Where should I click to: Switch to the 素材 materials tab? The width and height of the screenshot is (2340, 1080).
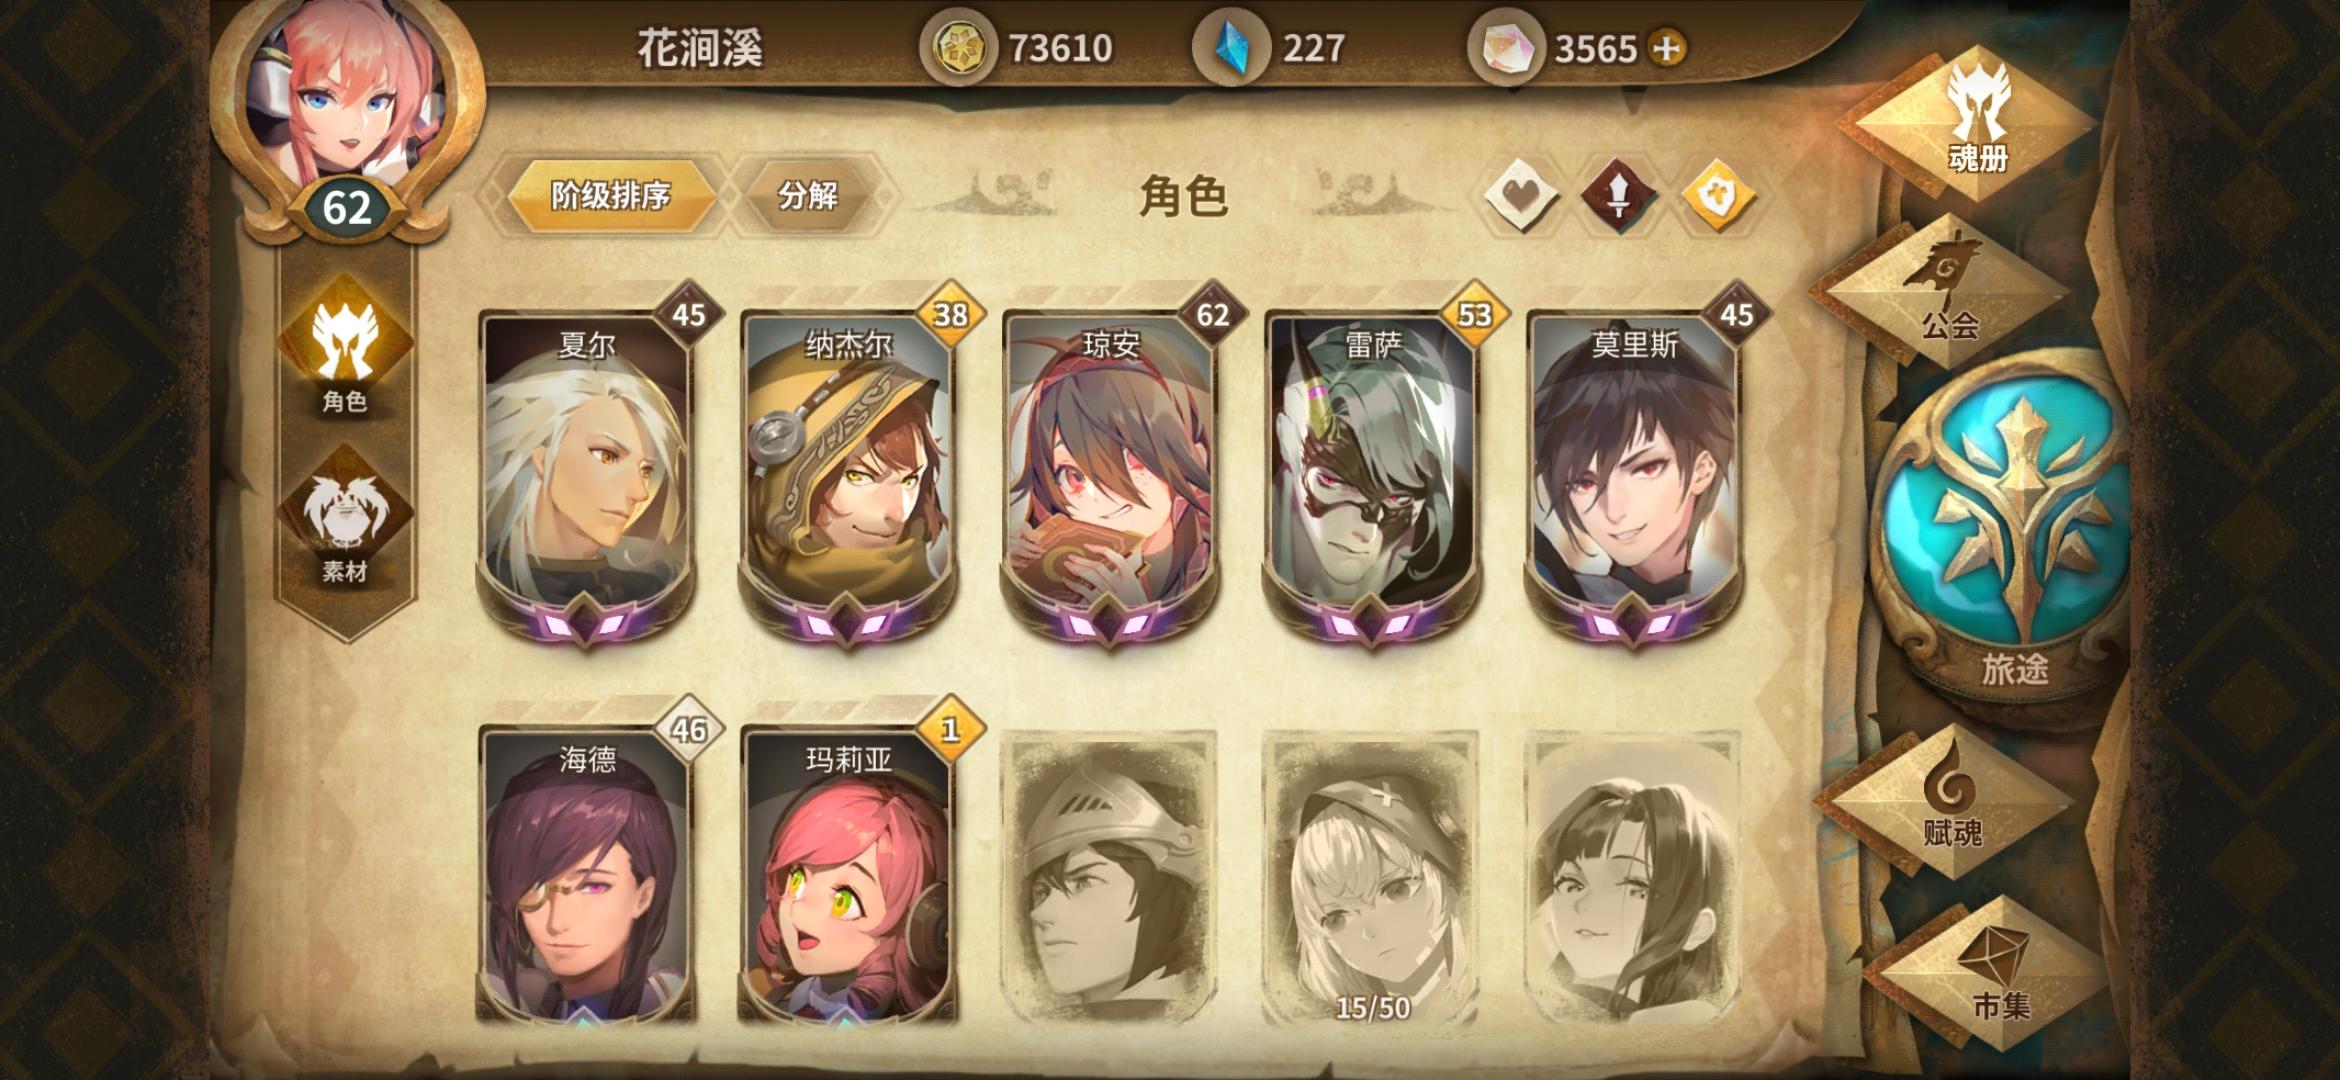pyautogui.click(x=344, y=515)
